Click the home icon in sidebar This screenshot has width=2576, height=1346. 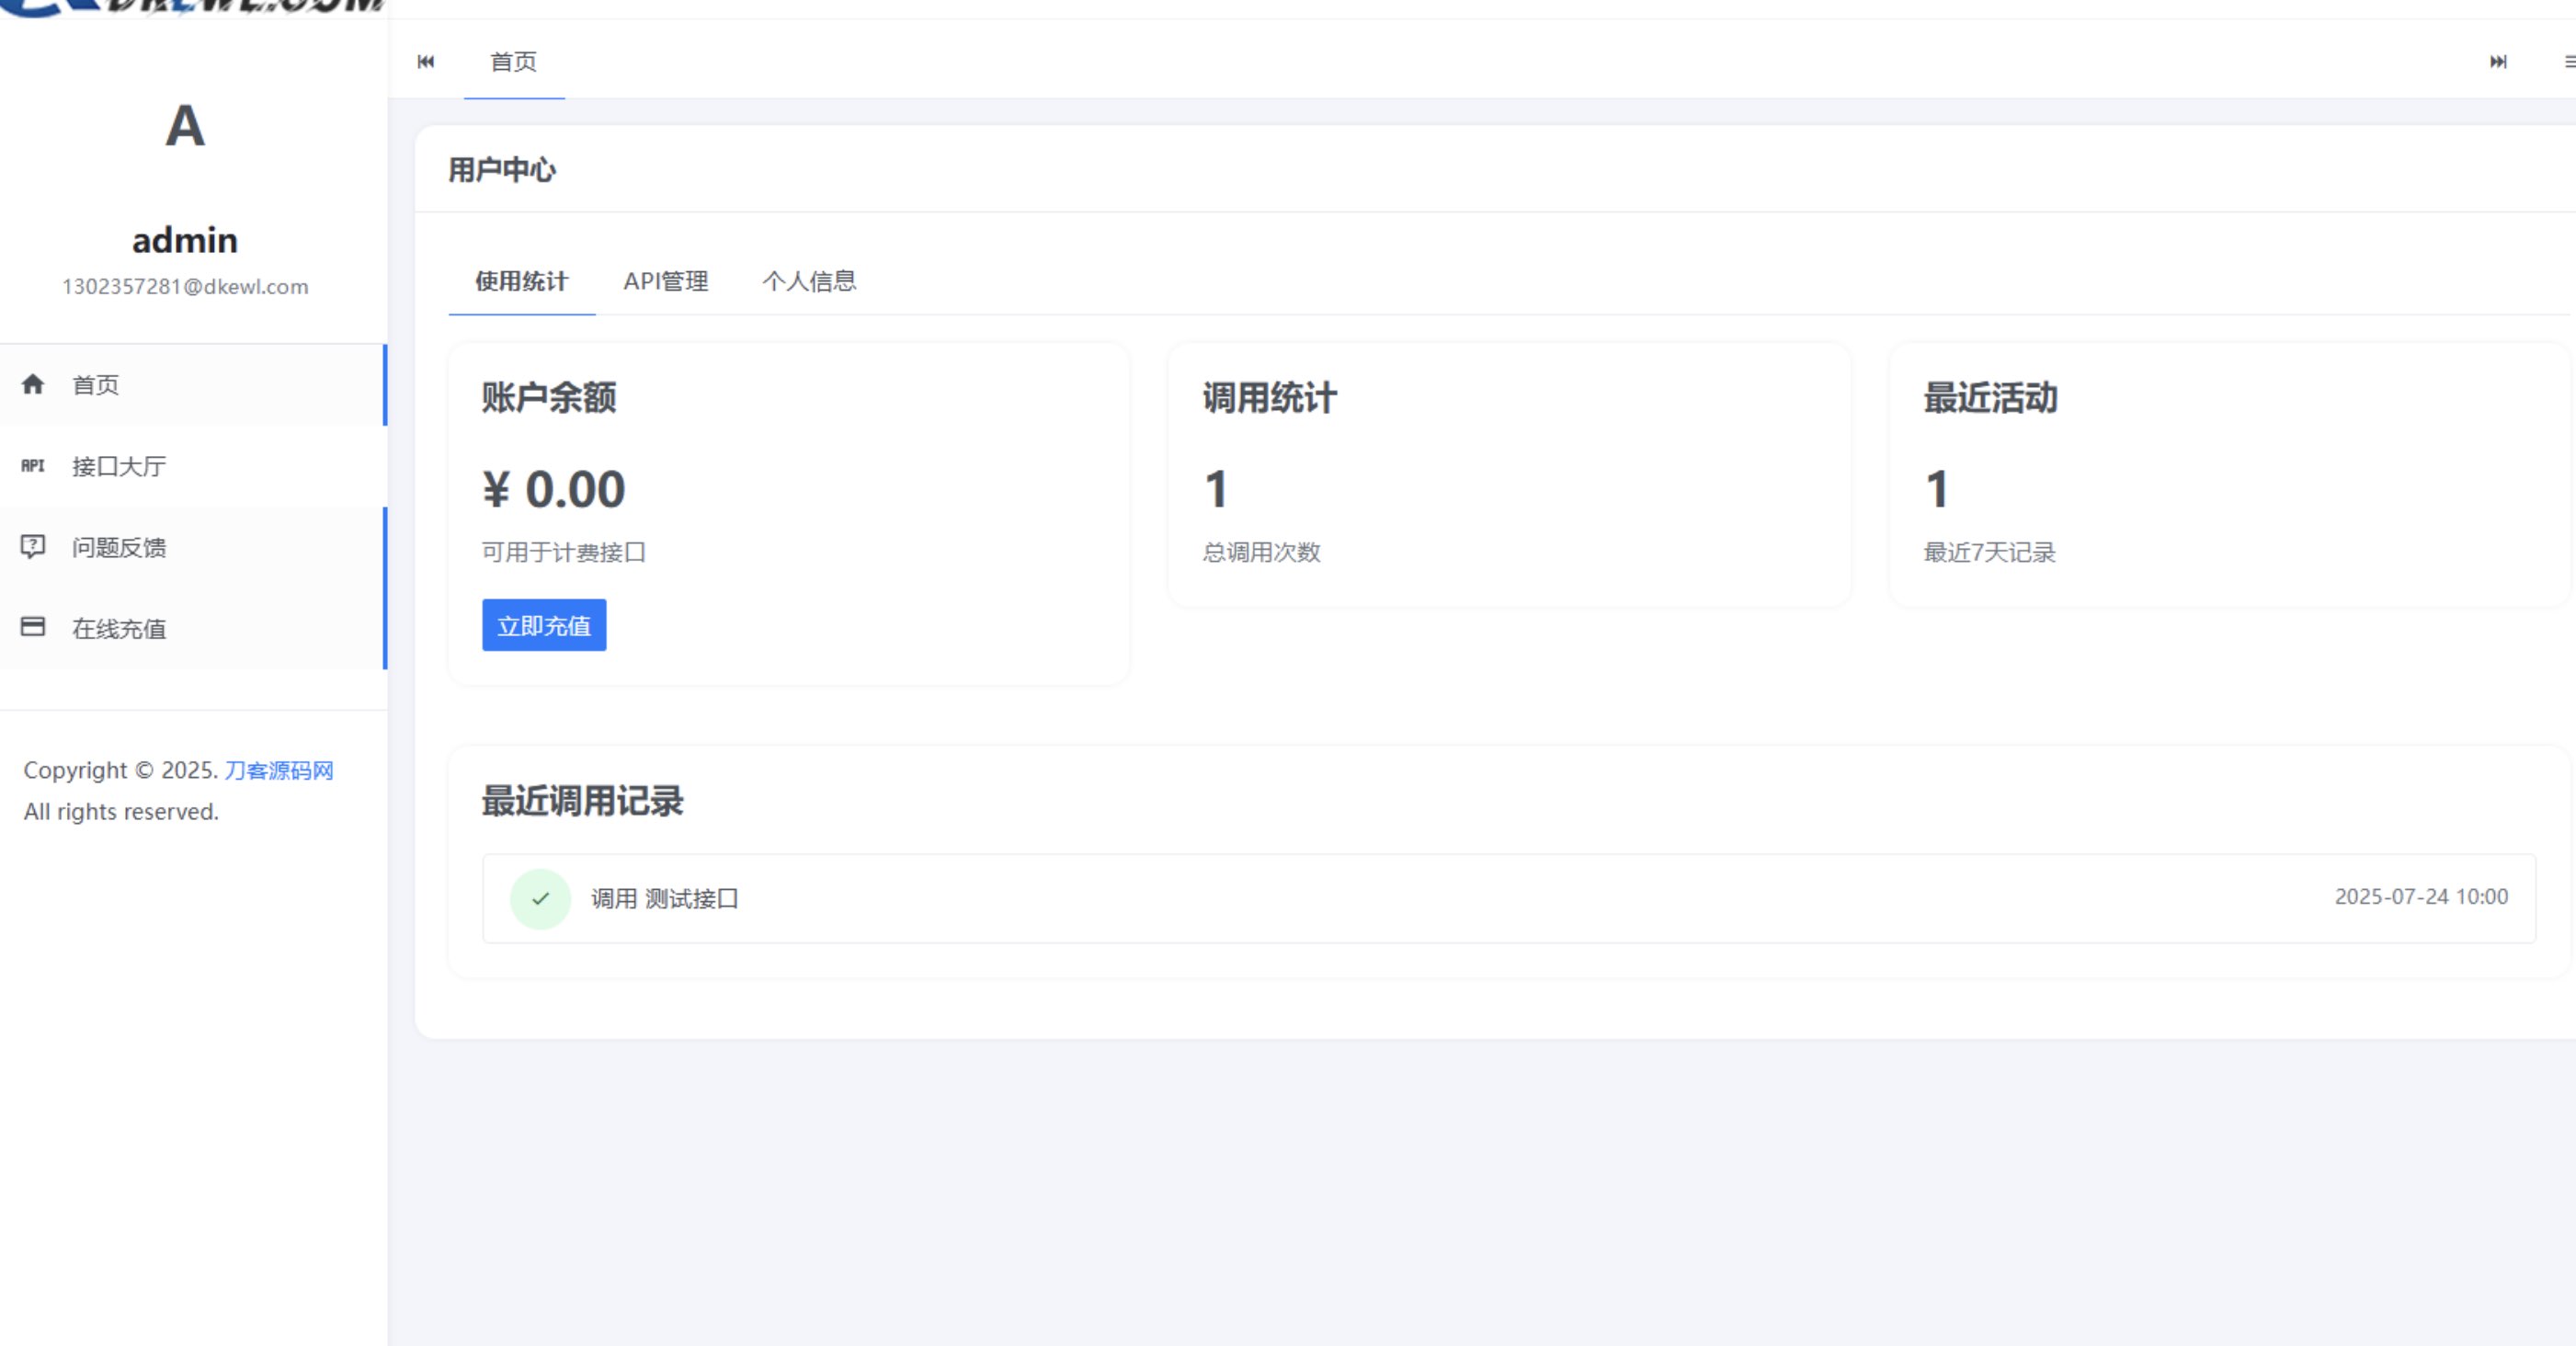pyautogui.click(x=33, y=384)
